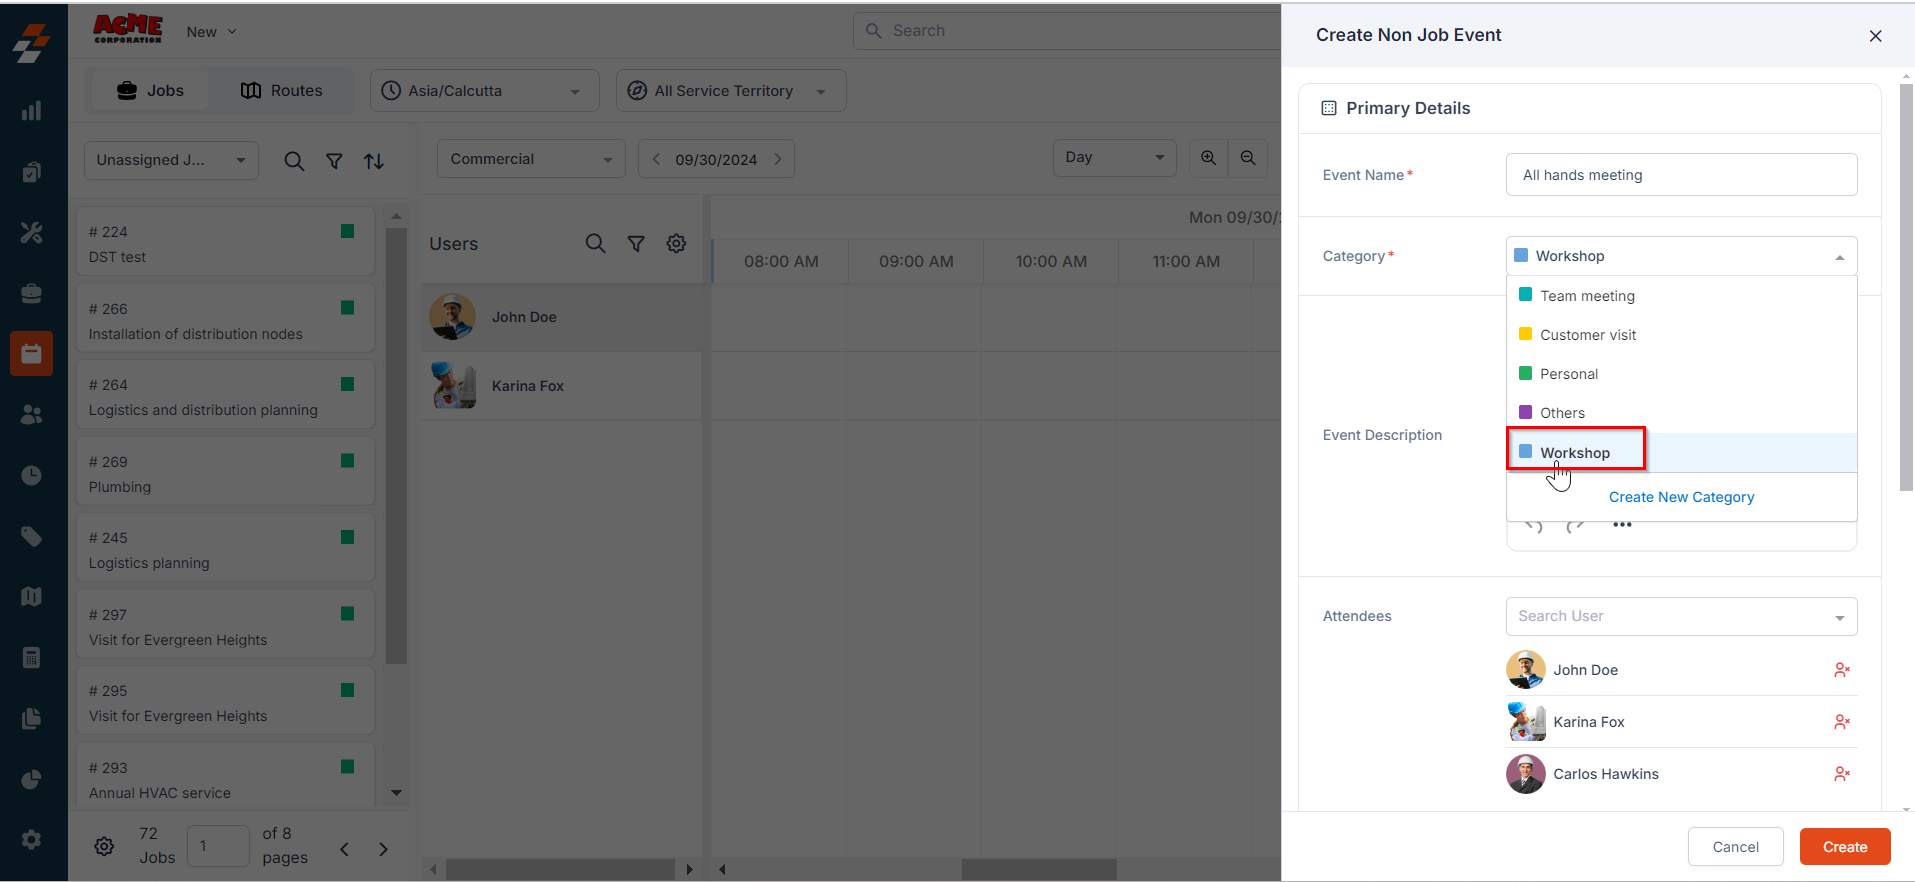Open jobs pagination settings gear
1915x882 pixels.
click(104, 847)
